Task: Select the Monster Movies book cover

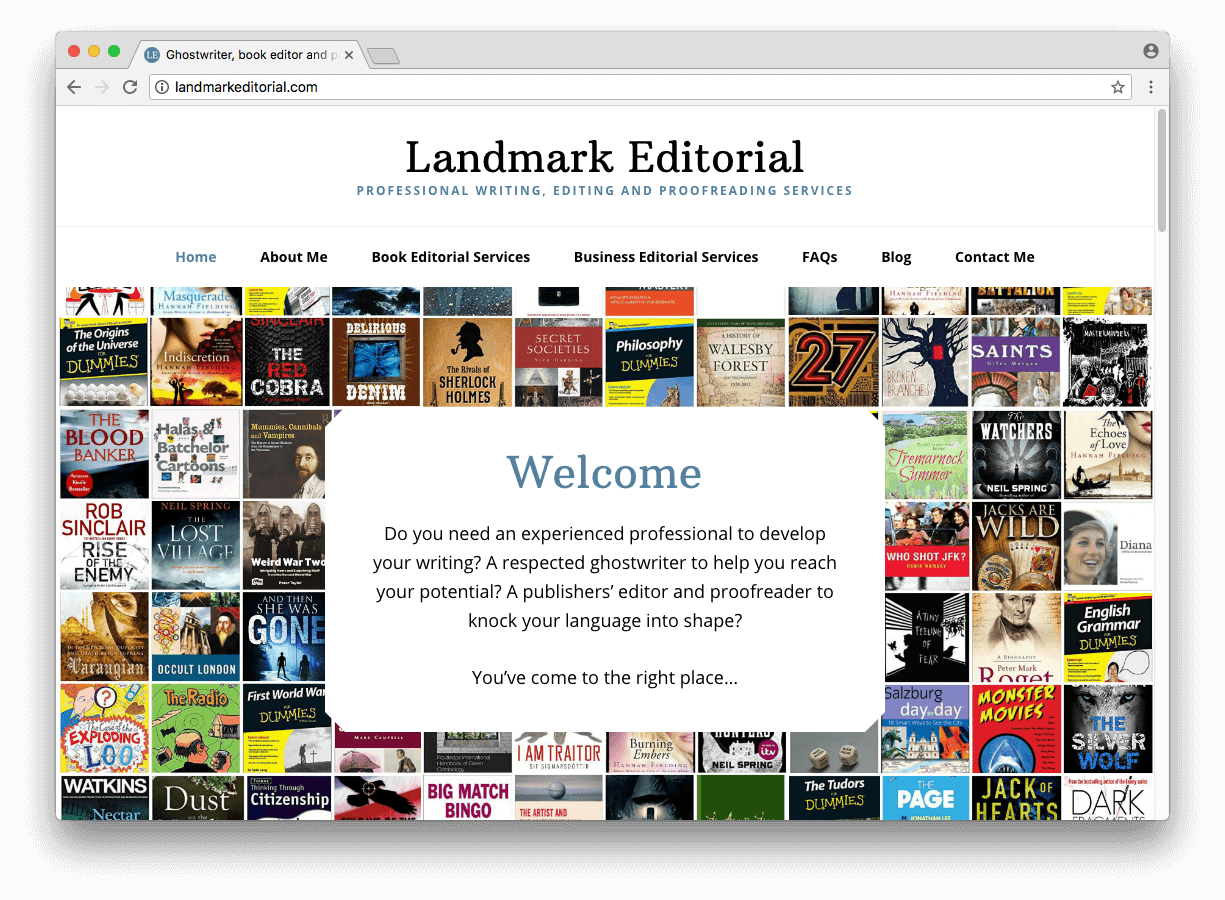Action: (1016, 729)
